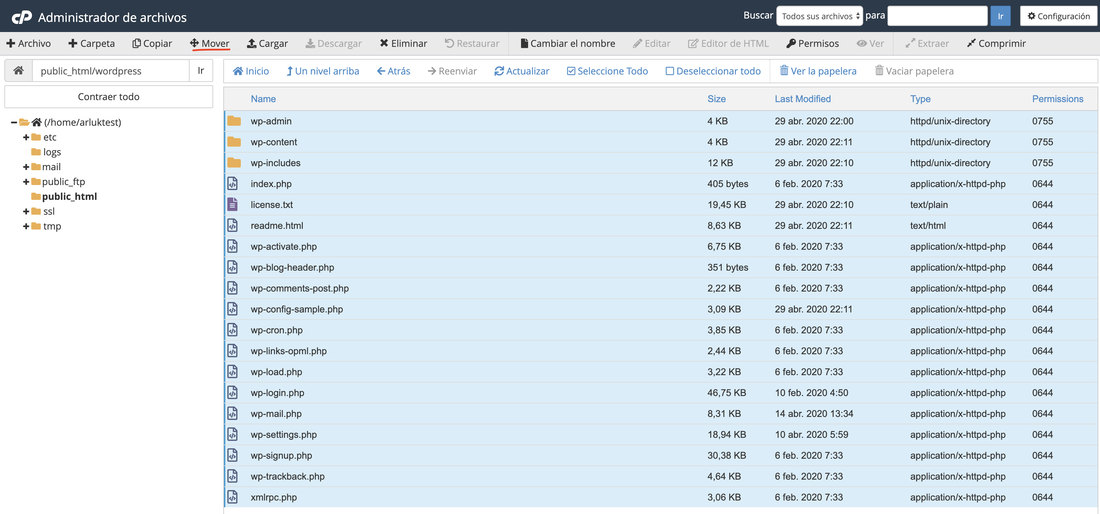Expand the etc folder tree node

coord(26,137)
